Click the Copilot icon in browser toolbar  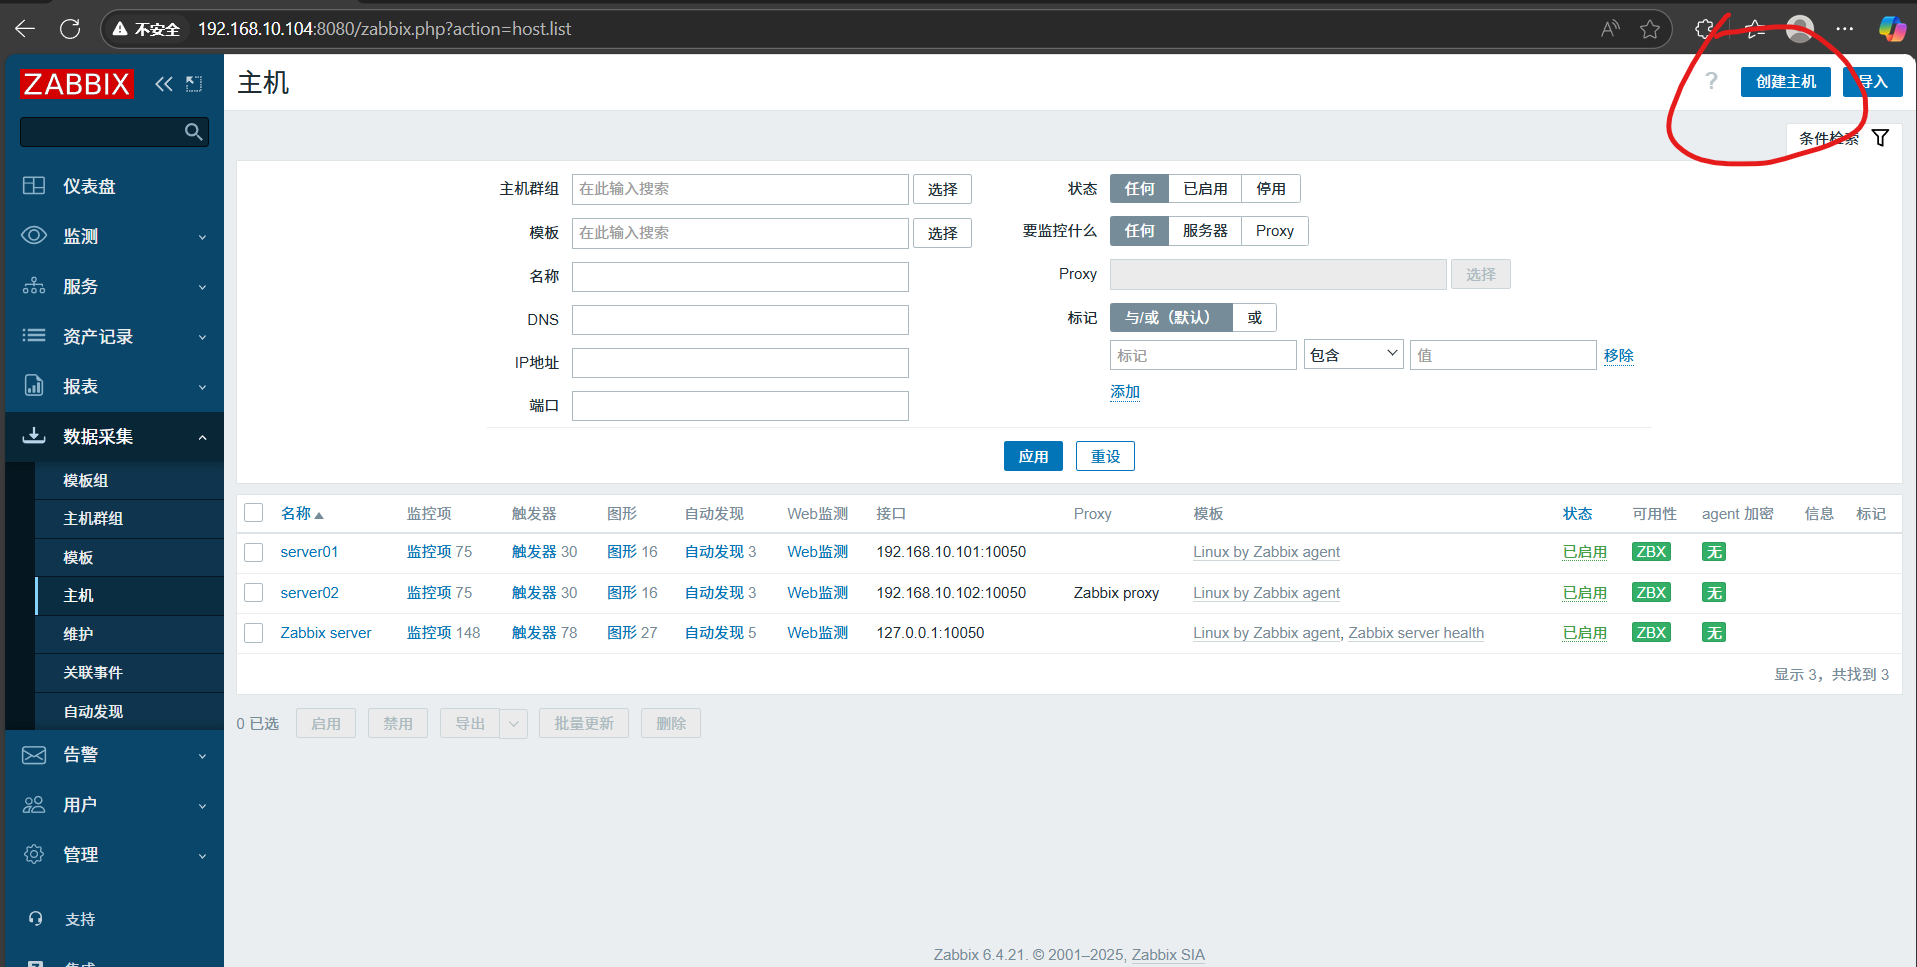click(x=1891, y=29)
